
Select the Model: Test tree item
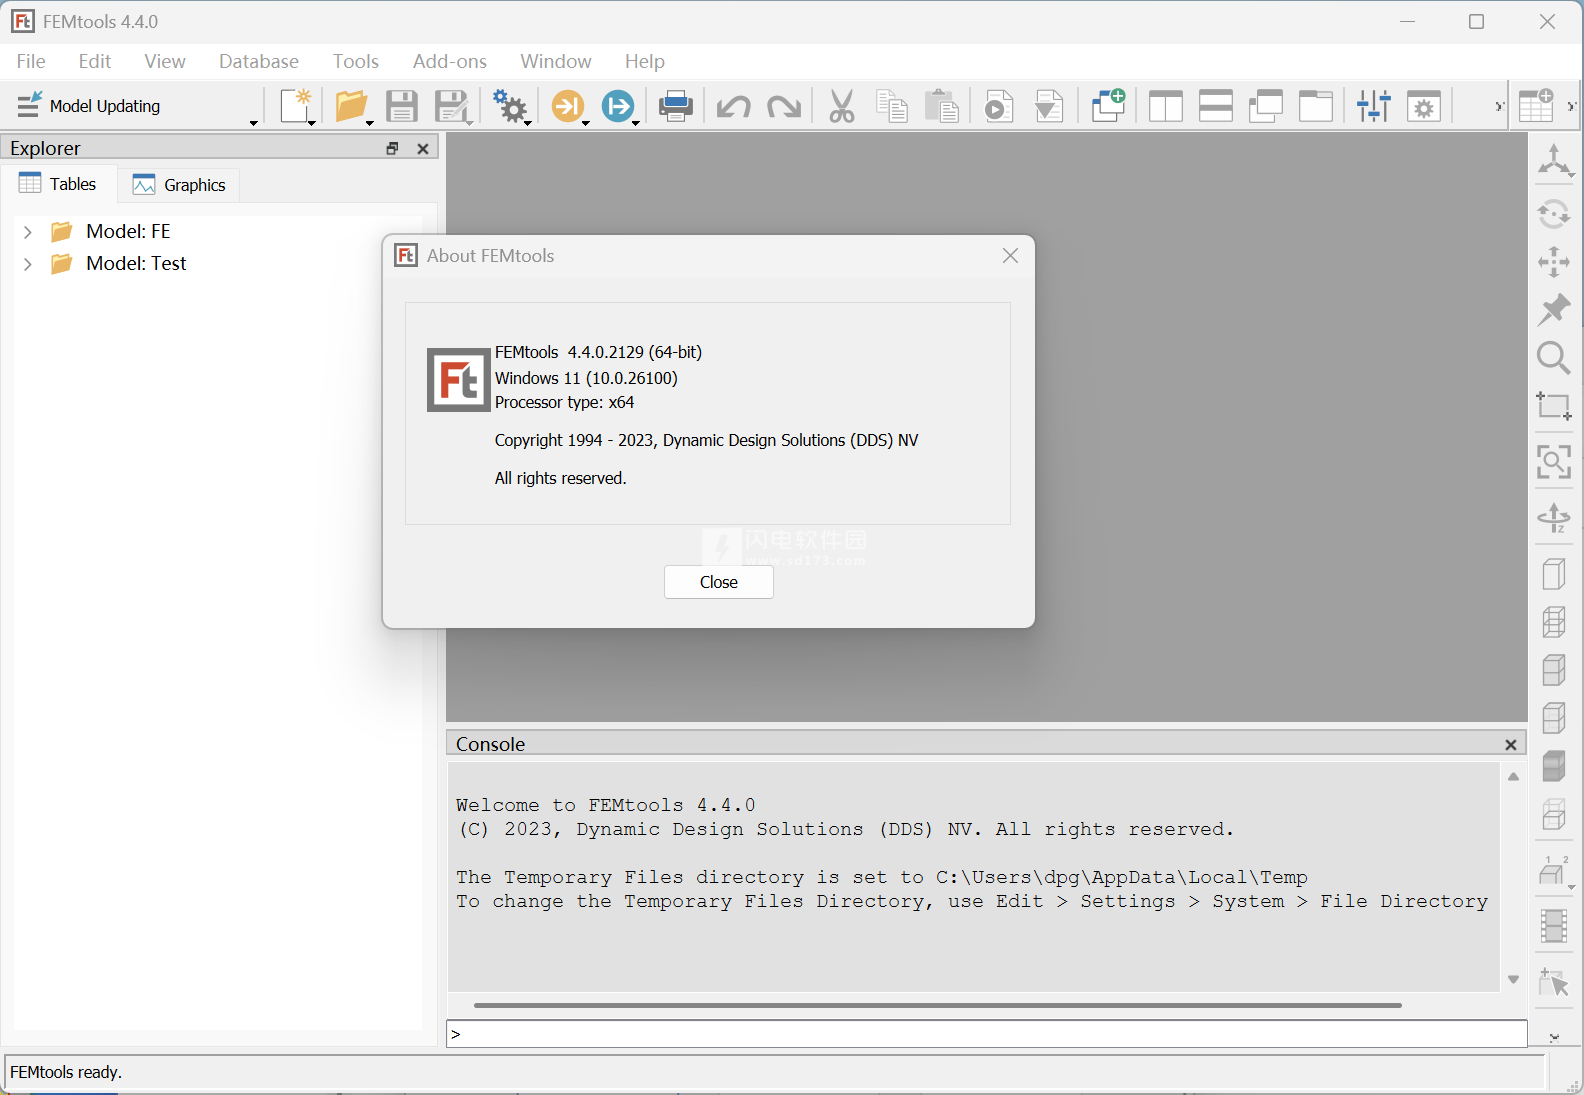coord(136,264)
